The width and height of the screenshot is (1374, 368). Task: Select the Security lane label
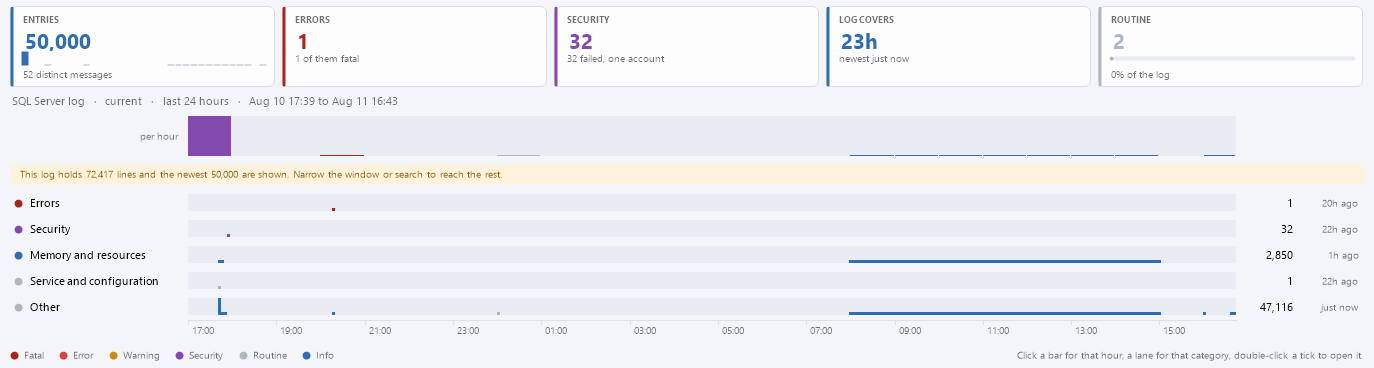[50, 229]
